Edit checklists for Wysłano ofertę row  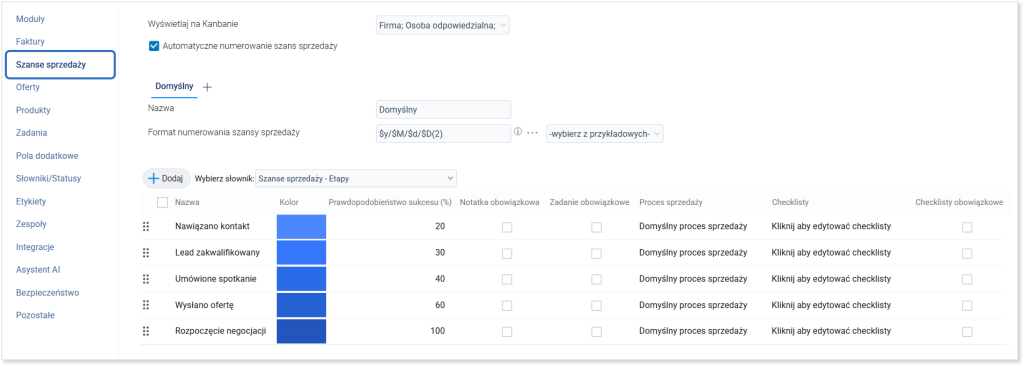pos(831,305)
